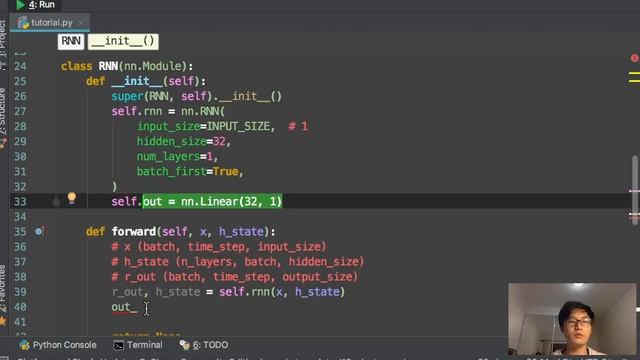Click the light bulb intention icon on line 33
Screen dimensions: 640x360
(x=71, y=198)
